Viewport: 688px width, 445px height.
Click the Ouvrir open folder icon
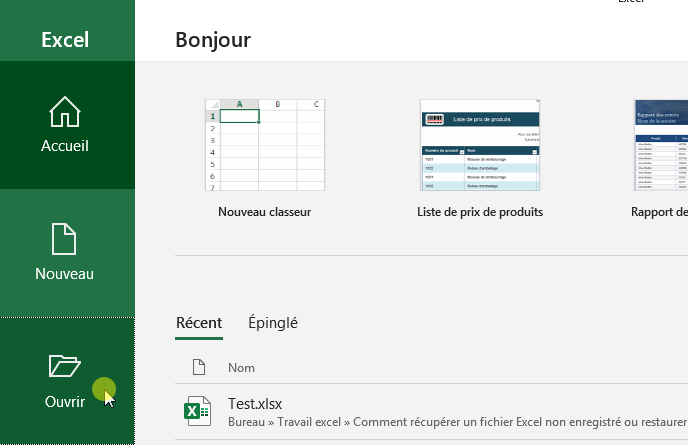tap(65, 366)
